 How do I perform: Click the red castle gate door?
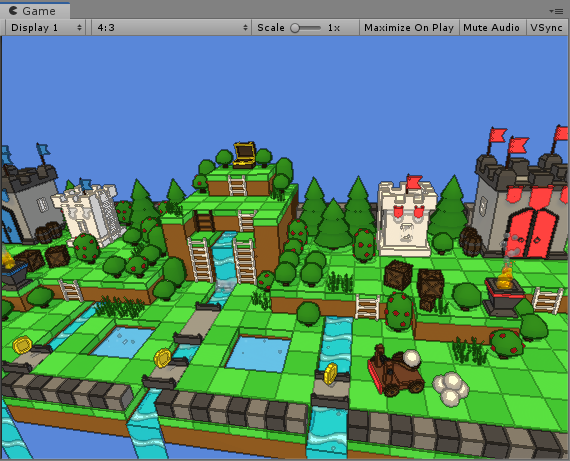coord(532,233)
